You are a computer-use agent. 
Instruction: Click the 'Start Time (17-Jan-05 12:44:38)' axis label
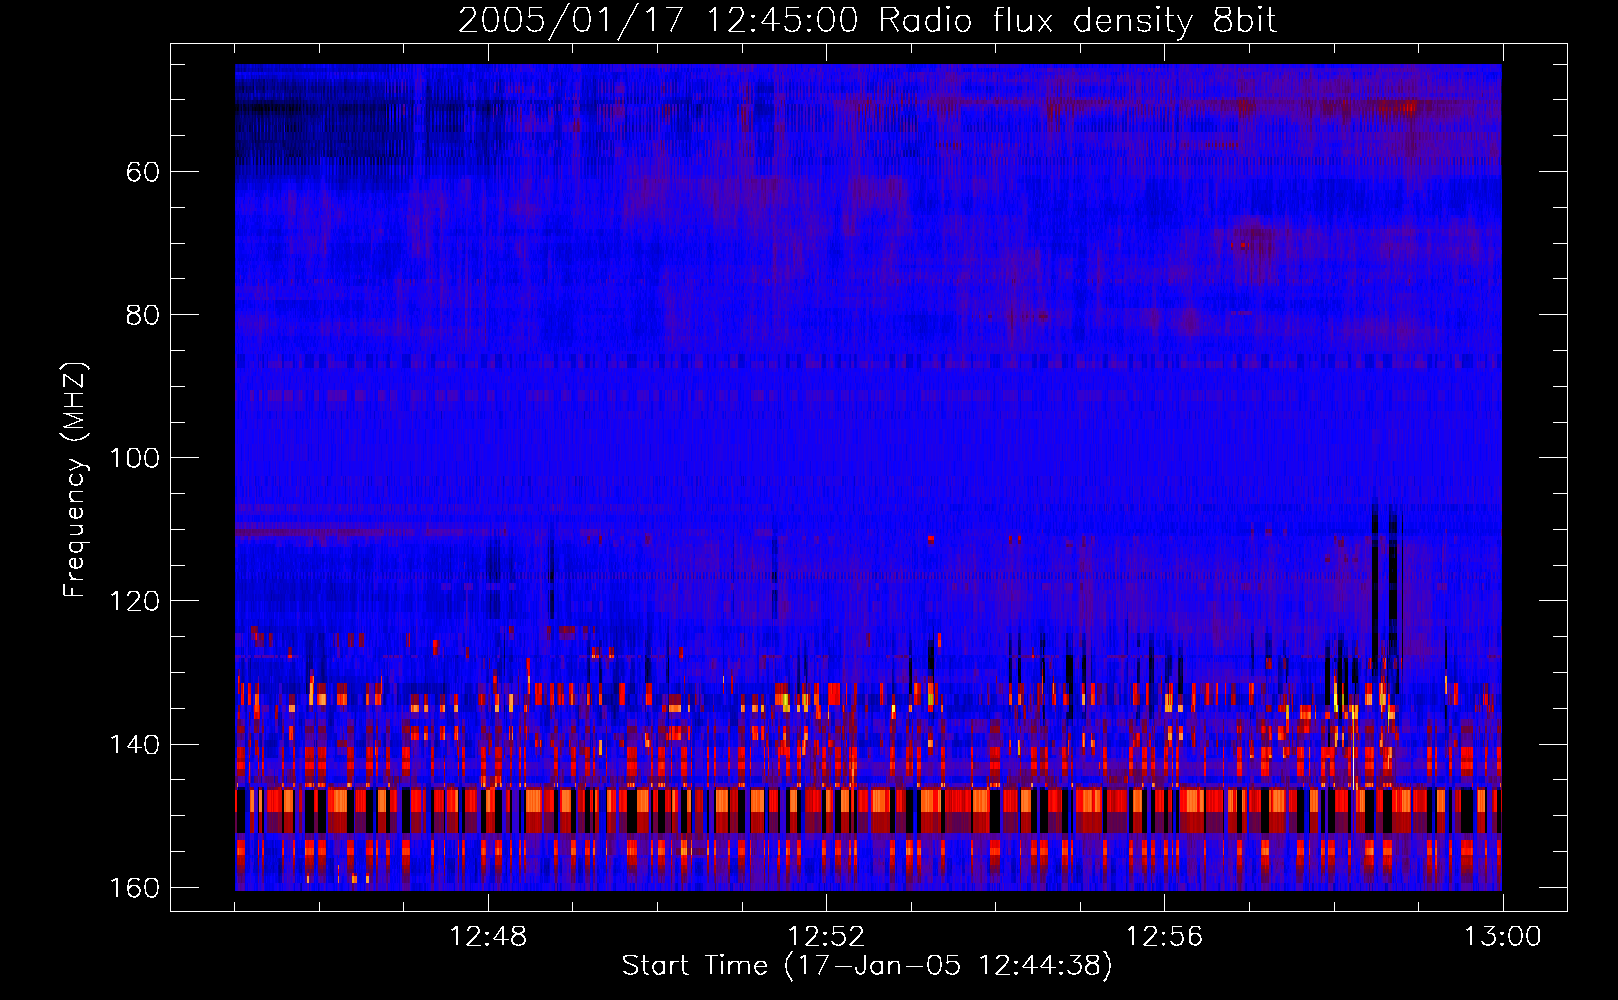[866, 966]
